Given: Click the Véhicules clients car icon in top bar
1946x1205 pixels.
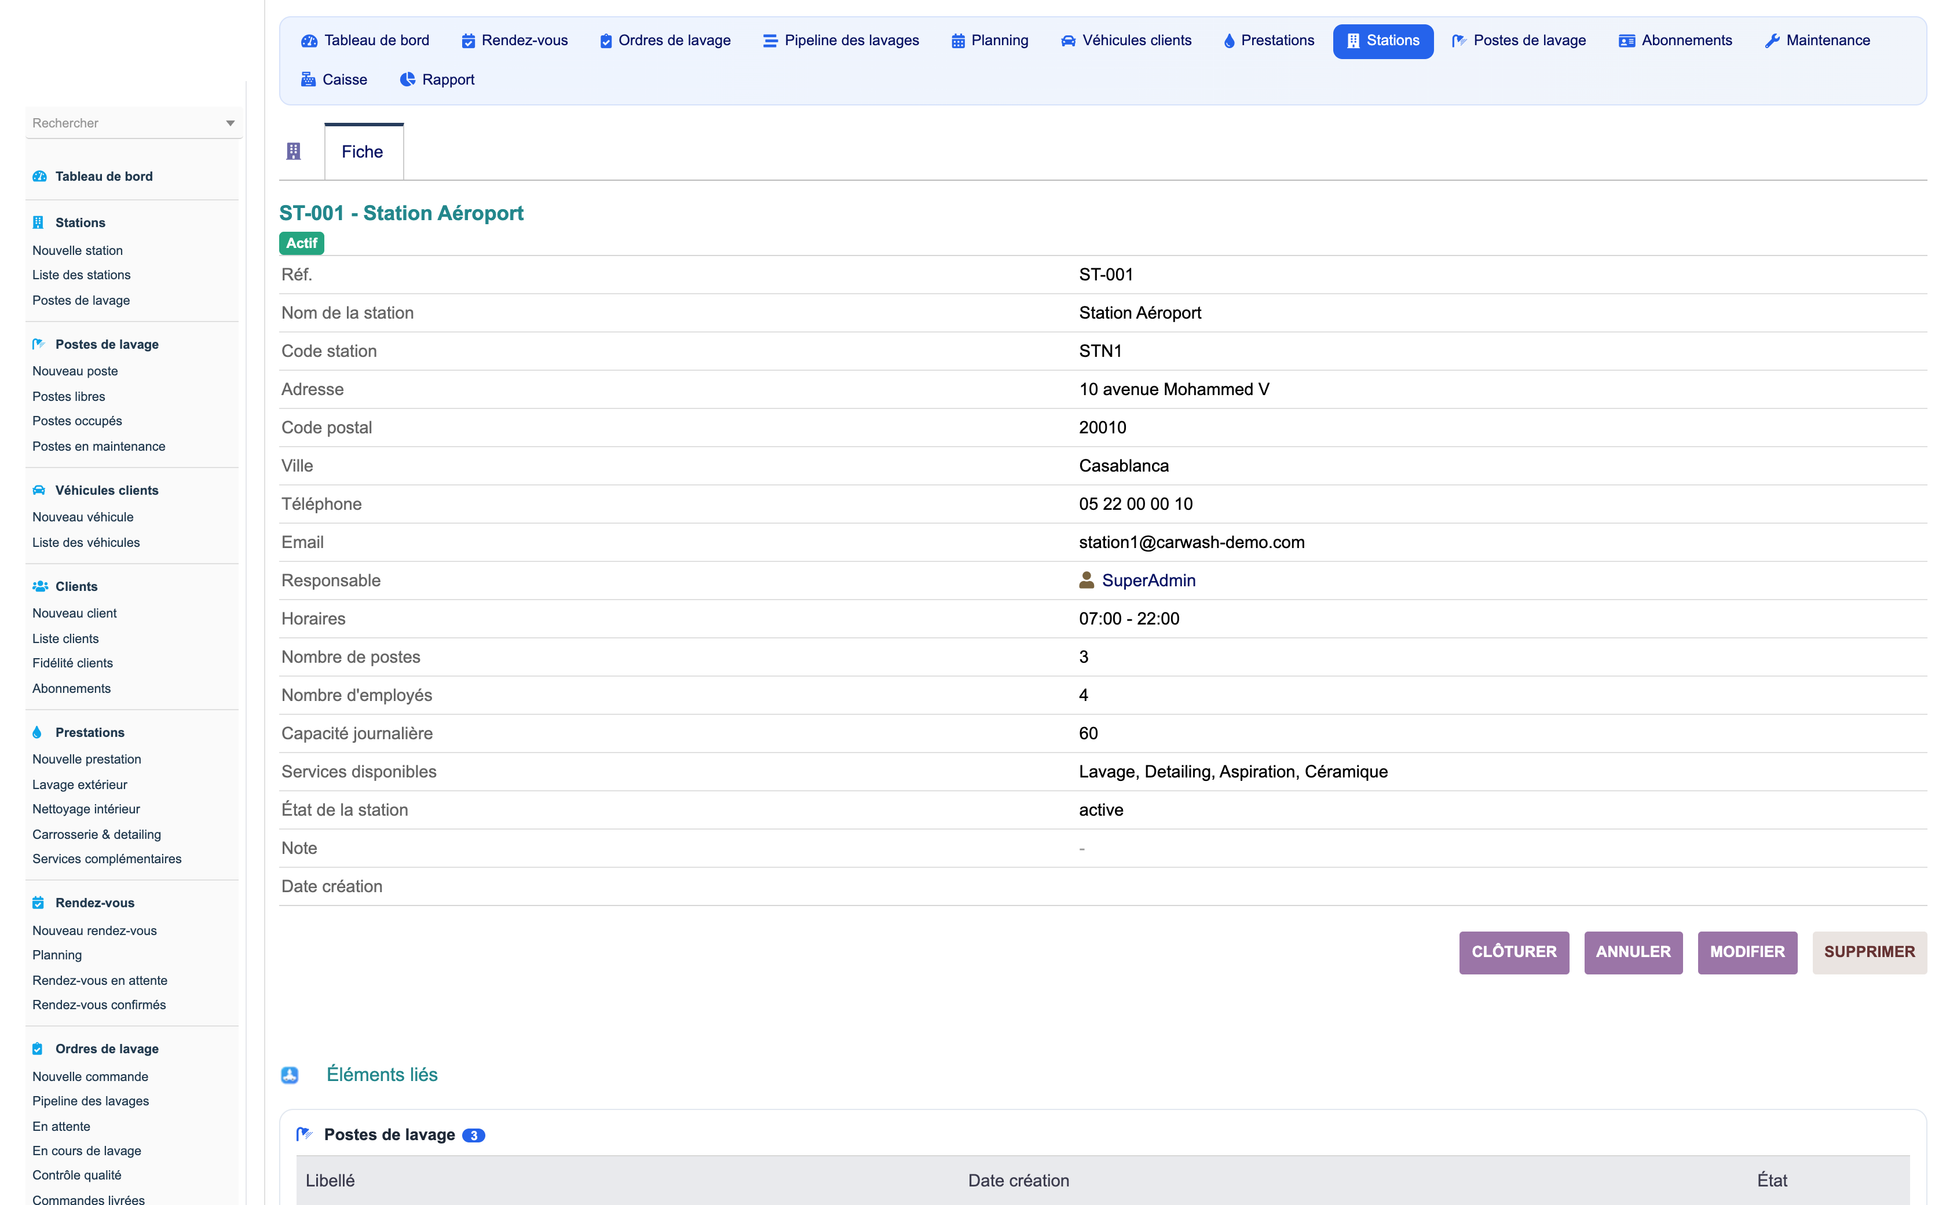Looking at the screenshot, I should pos(1068,41).
